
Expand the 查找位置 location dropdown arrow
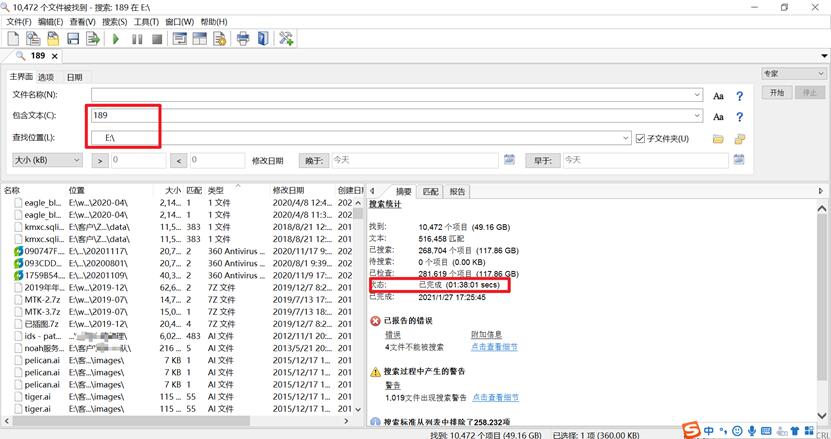click(626, 138)
